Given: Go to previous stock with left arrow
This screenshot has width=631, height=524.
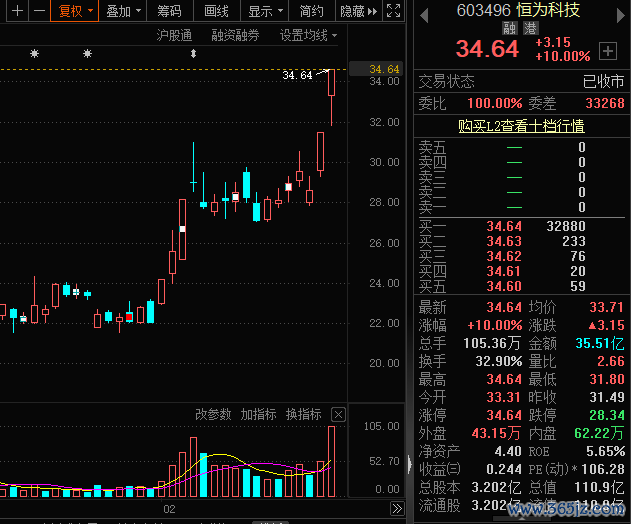Looking at the screenshot, I should 423,16.
